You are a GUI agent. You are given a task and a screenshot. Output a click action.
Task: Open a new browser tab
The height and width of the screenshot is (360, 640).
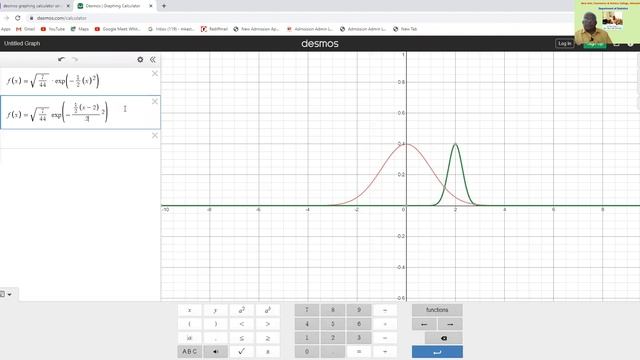[x=164, y=6]
